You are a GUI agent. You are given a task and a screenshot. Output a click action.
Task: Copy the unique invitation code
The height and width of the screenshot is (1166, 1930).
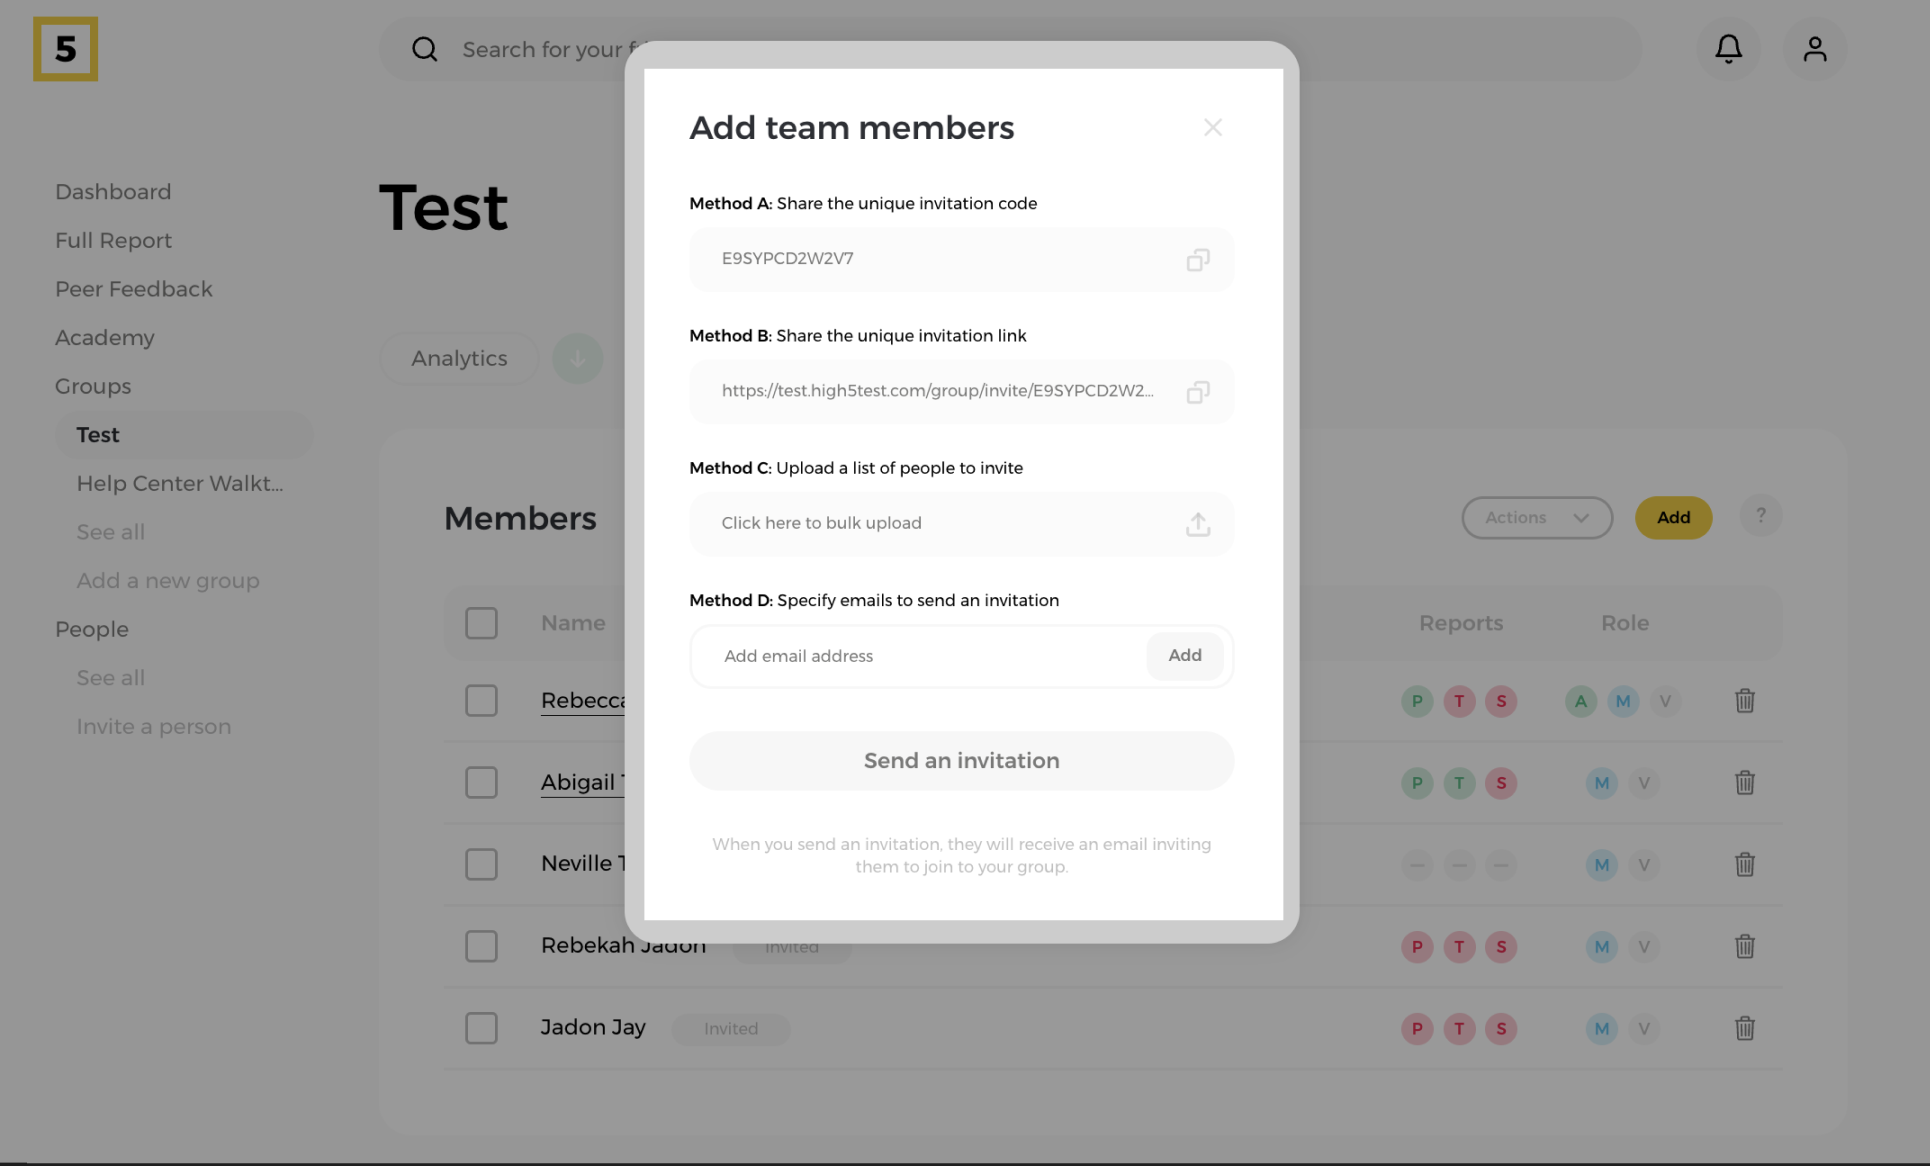click(1197, 260)
